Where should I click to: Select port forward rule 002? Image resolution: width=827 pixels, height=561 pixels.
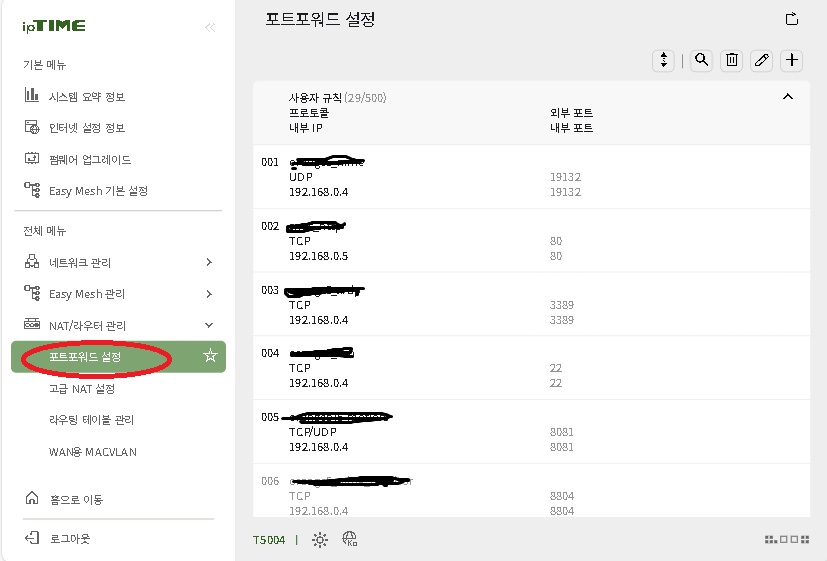[420, 241]
